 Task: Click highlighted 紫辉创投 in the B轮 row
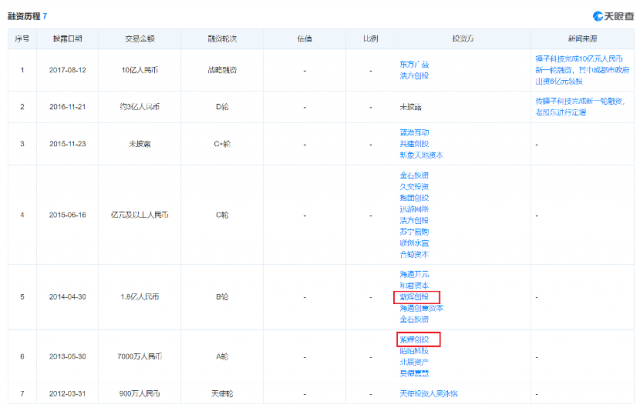(x=414, y=297)
